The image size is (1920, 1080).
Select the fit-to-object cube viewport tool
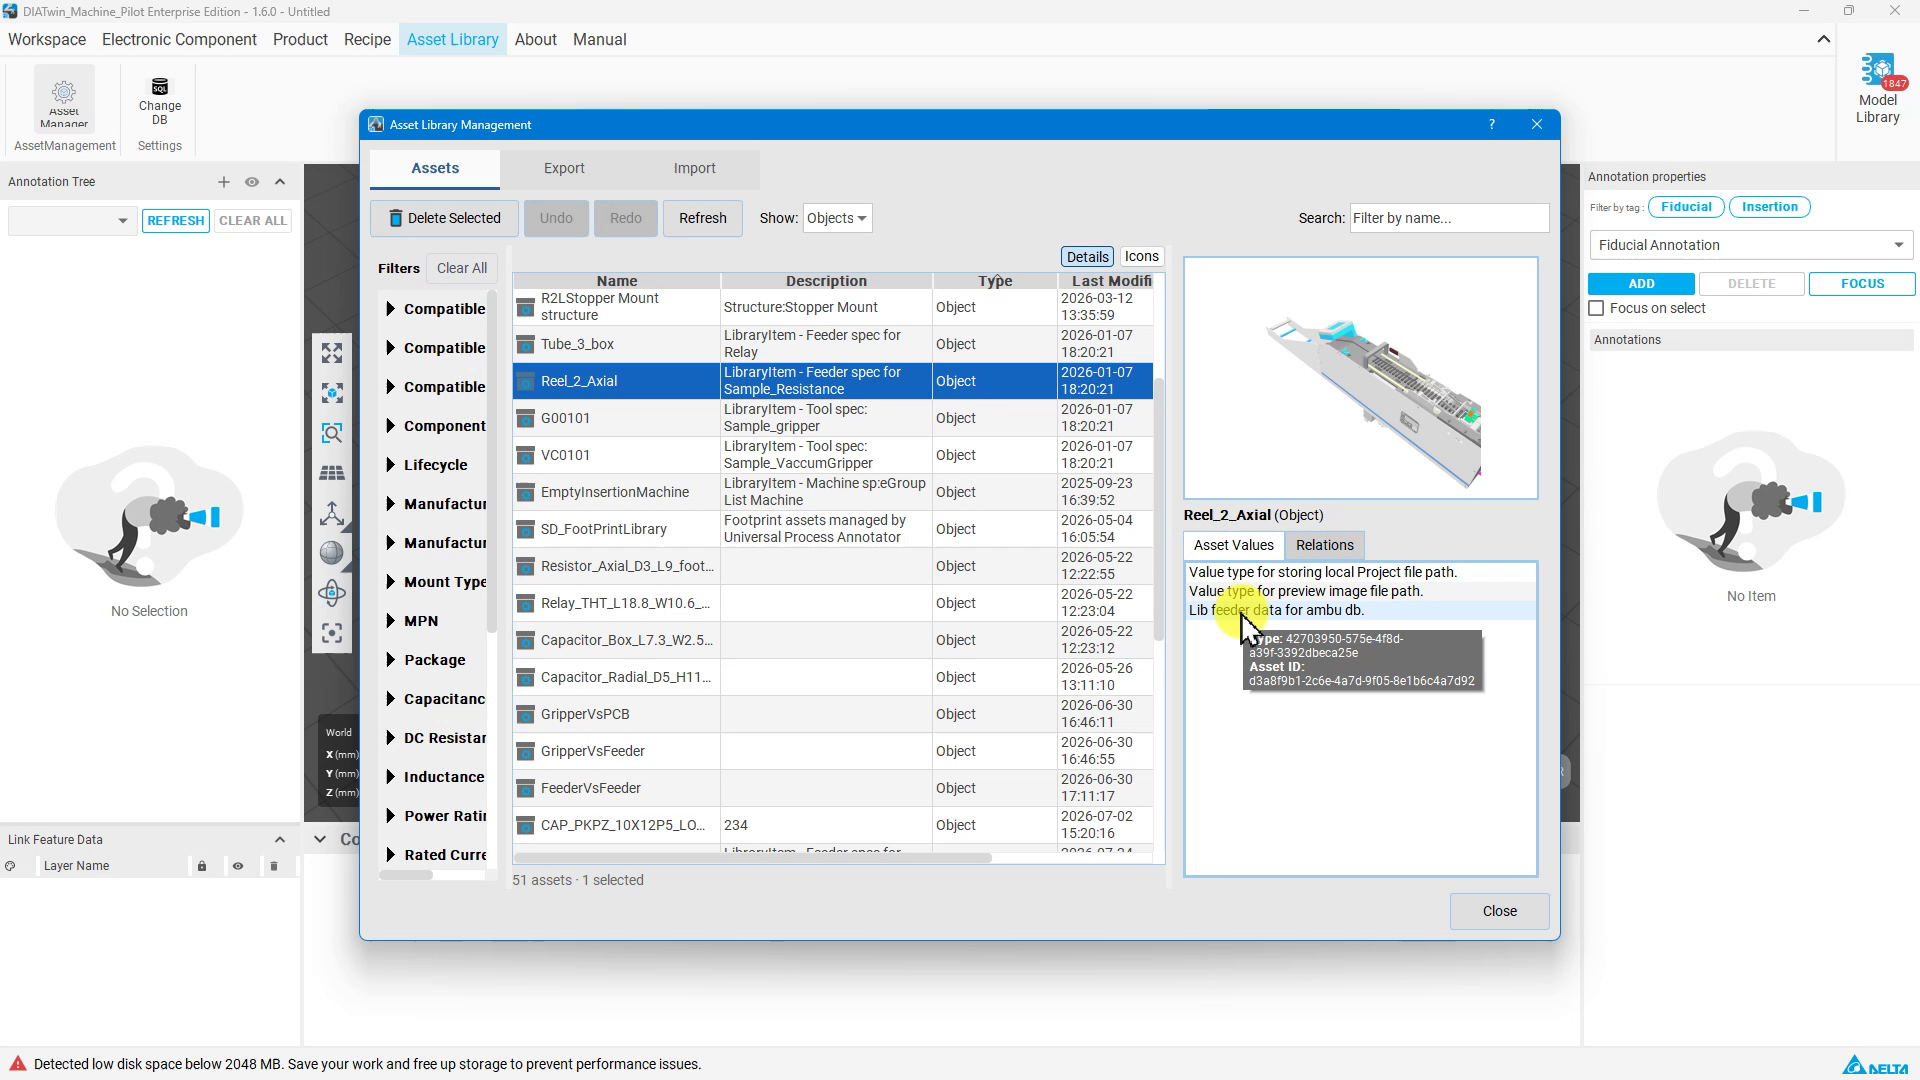332,393
